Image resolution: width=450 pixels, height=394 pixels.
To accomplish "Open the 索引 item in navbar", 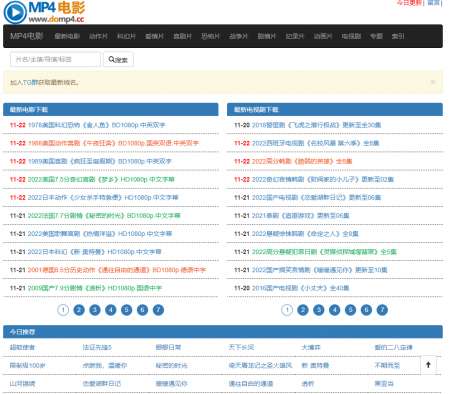I will (398, 36).
